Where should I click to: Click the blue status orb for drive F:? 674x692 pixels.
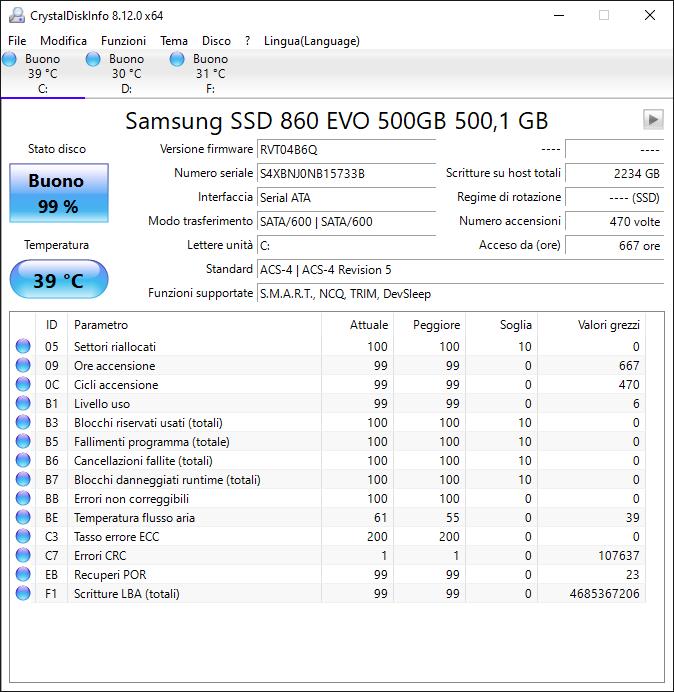pos(177,59)
